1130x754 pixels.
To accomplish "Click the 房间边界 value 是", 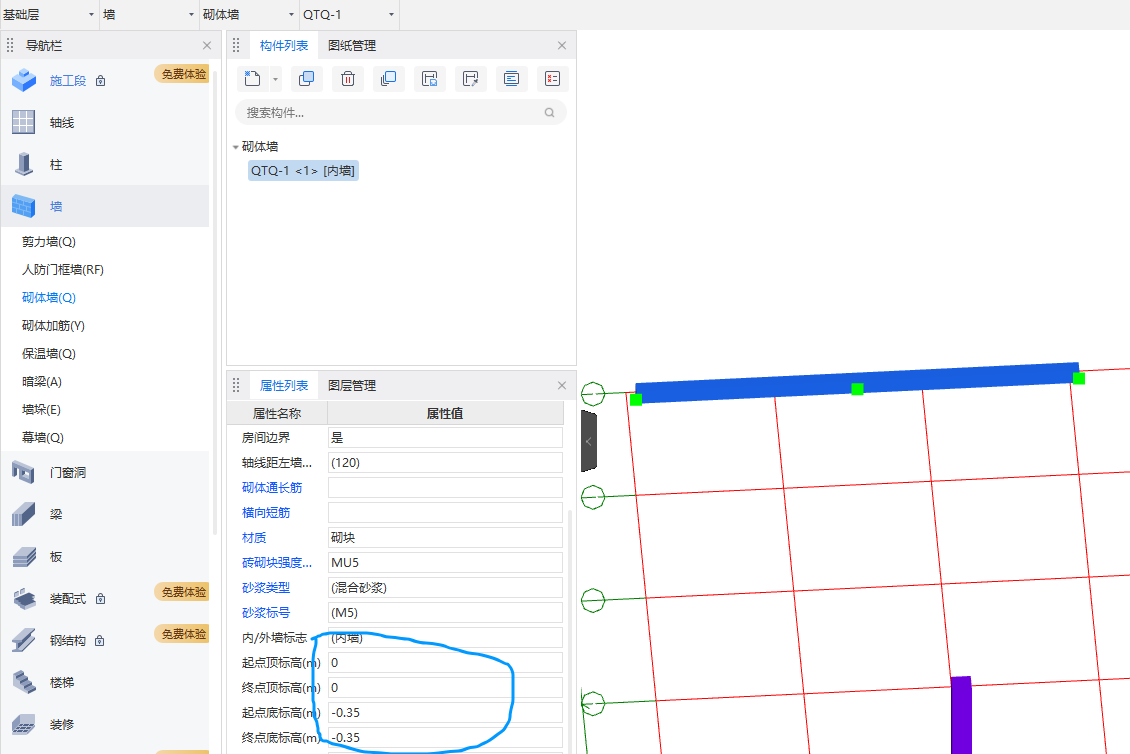I will click(445, 438).
